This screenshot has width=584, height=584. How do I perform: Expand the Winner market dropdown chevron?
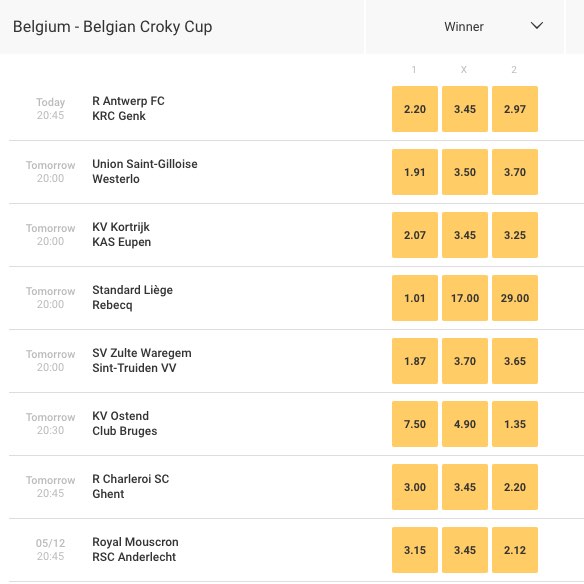pos(537,26)
